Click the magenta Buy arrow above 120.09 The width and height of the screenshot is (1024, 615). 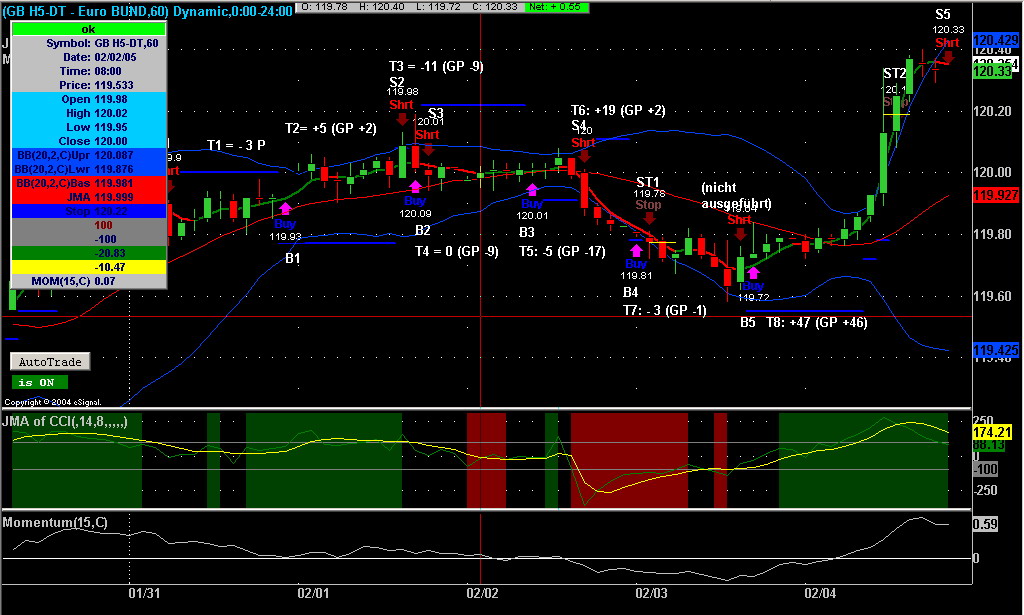(x=415, y=186)
